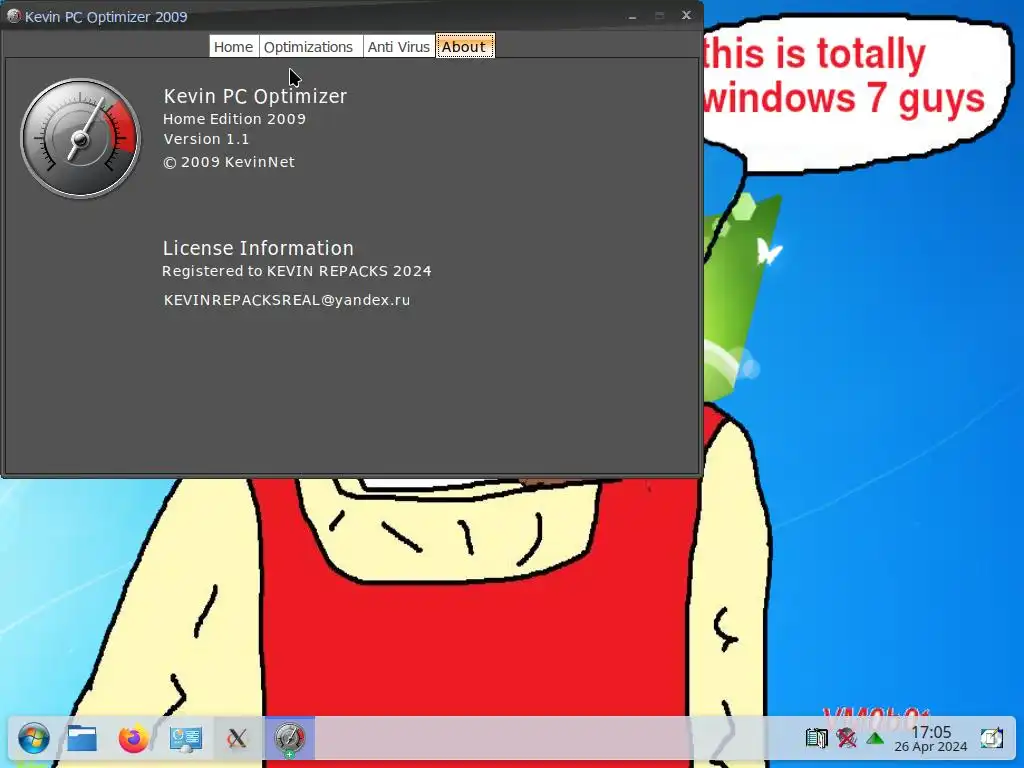Image resolution: width=1024 pixels, height=768 pixels.
Task: Launch Firefox from the taskbar
Action: (x=133, y=739)
